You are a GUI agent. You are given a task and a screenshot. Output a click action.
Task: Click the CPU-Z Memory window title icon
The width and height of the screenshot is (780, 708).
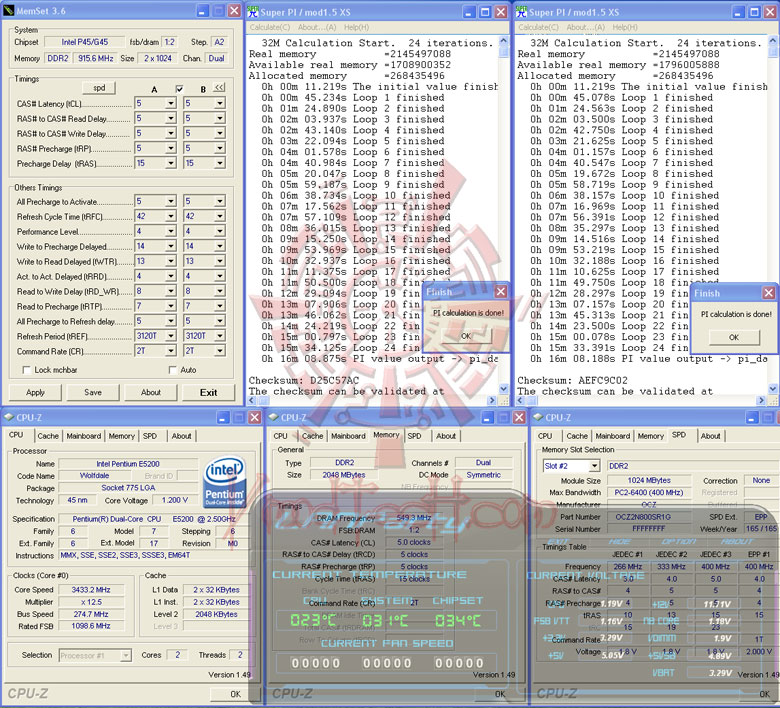pyautogui.click(x=274, y=417)
